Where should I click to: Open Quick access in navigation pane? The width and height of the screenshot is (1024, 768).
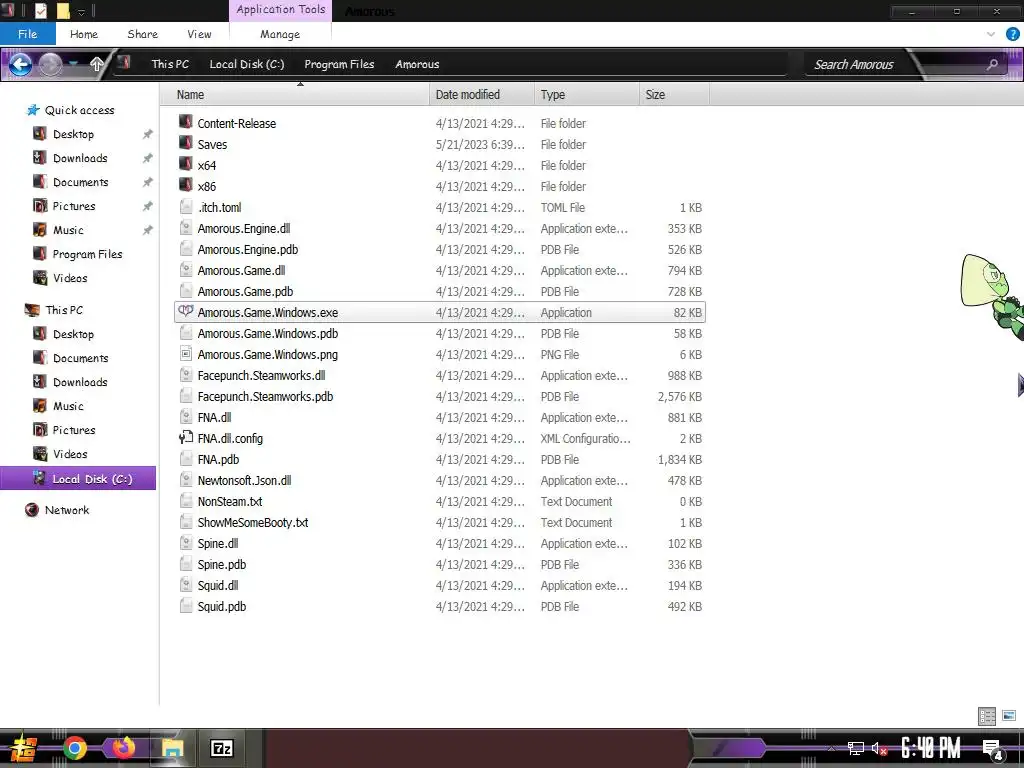(x=79, y=110)
